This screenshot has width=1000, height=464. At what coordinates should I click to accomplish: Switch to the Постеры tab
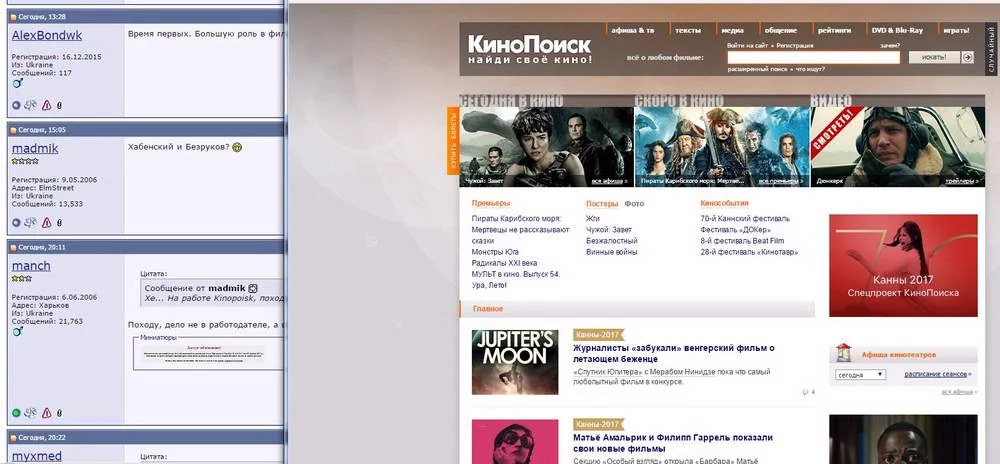602,204
